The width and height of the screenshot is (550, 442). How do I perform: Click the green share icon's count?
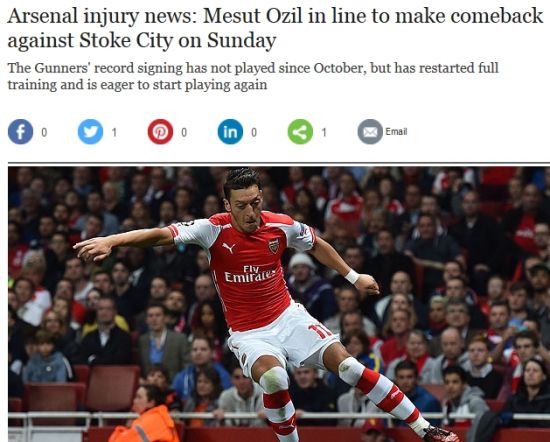(324, 132)
